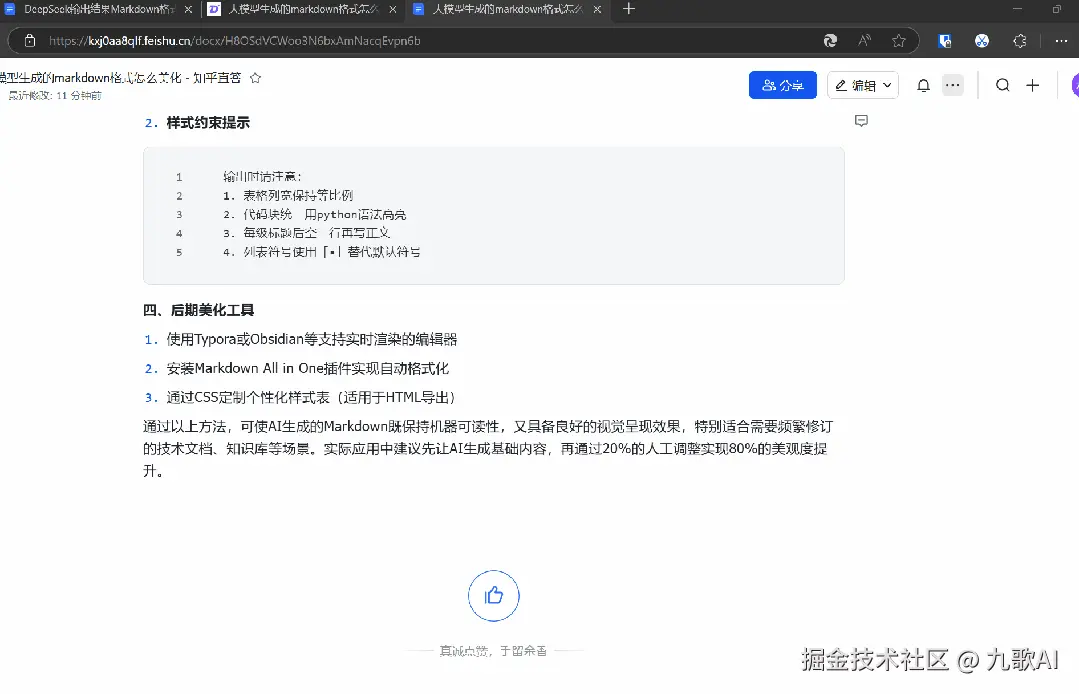The image size is (1079, 694).
Task: Refresh the page with the reload icon
Action: tap(830, 41)
